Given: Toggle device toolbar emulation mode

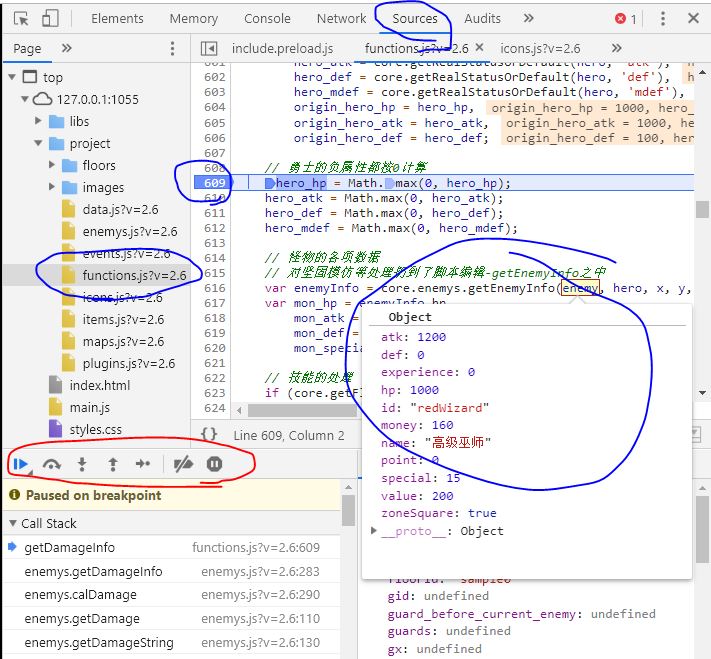Looking at the screenshot, I should click(50, 18).
